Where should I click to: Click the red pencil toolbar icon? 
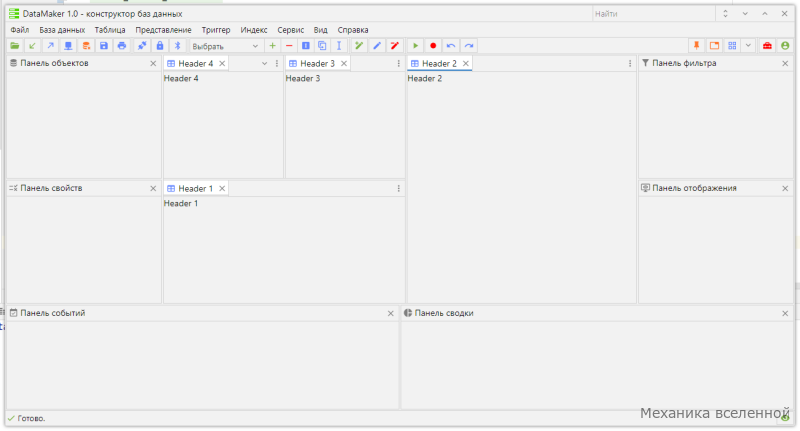[394, 46]
